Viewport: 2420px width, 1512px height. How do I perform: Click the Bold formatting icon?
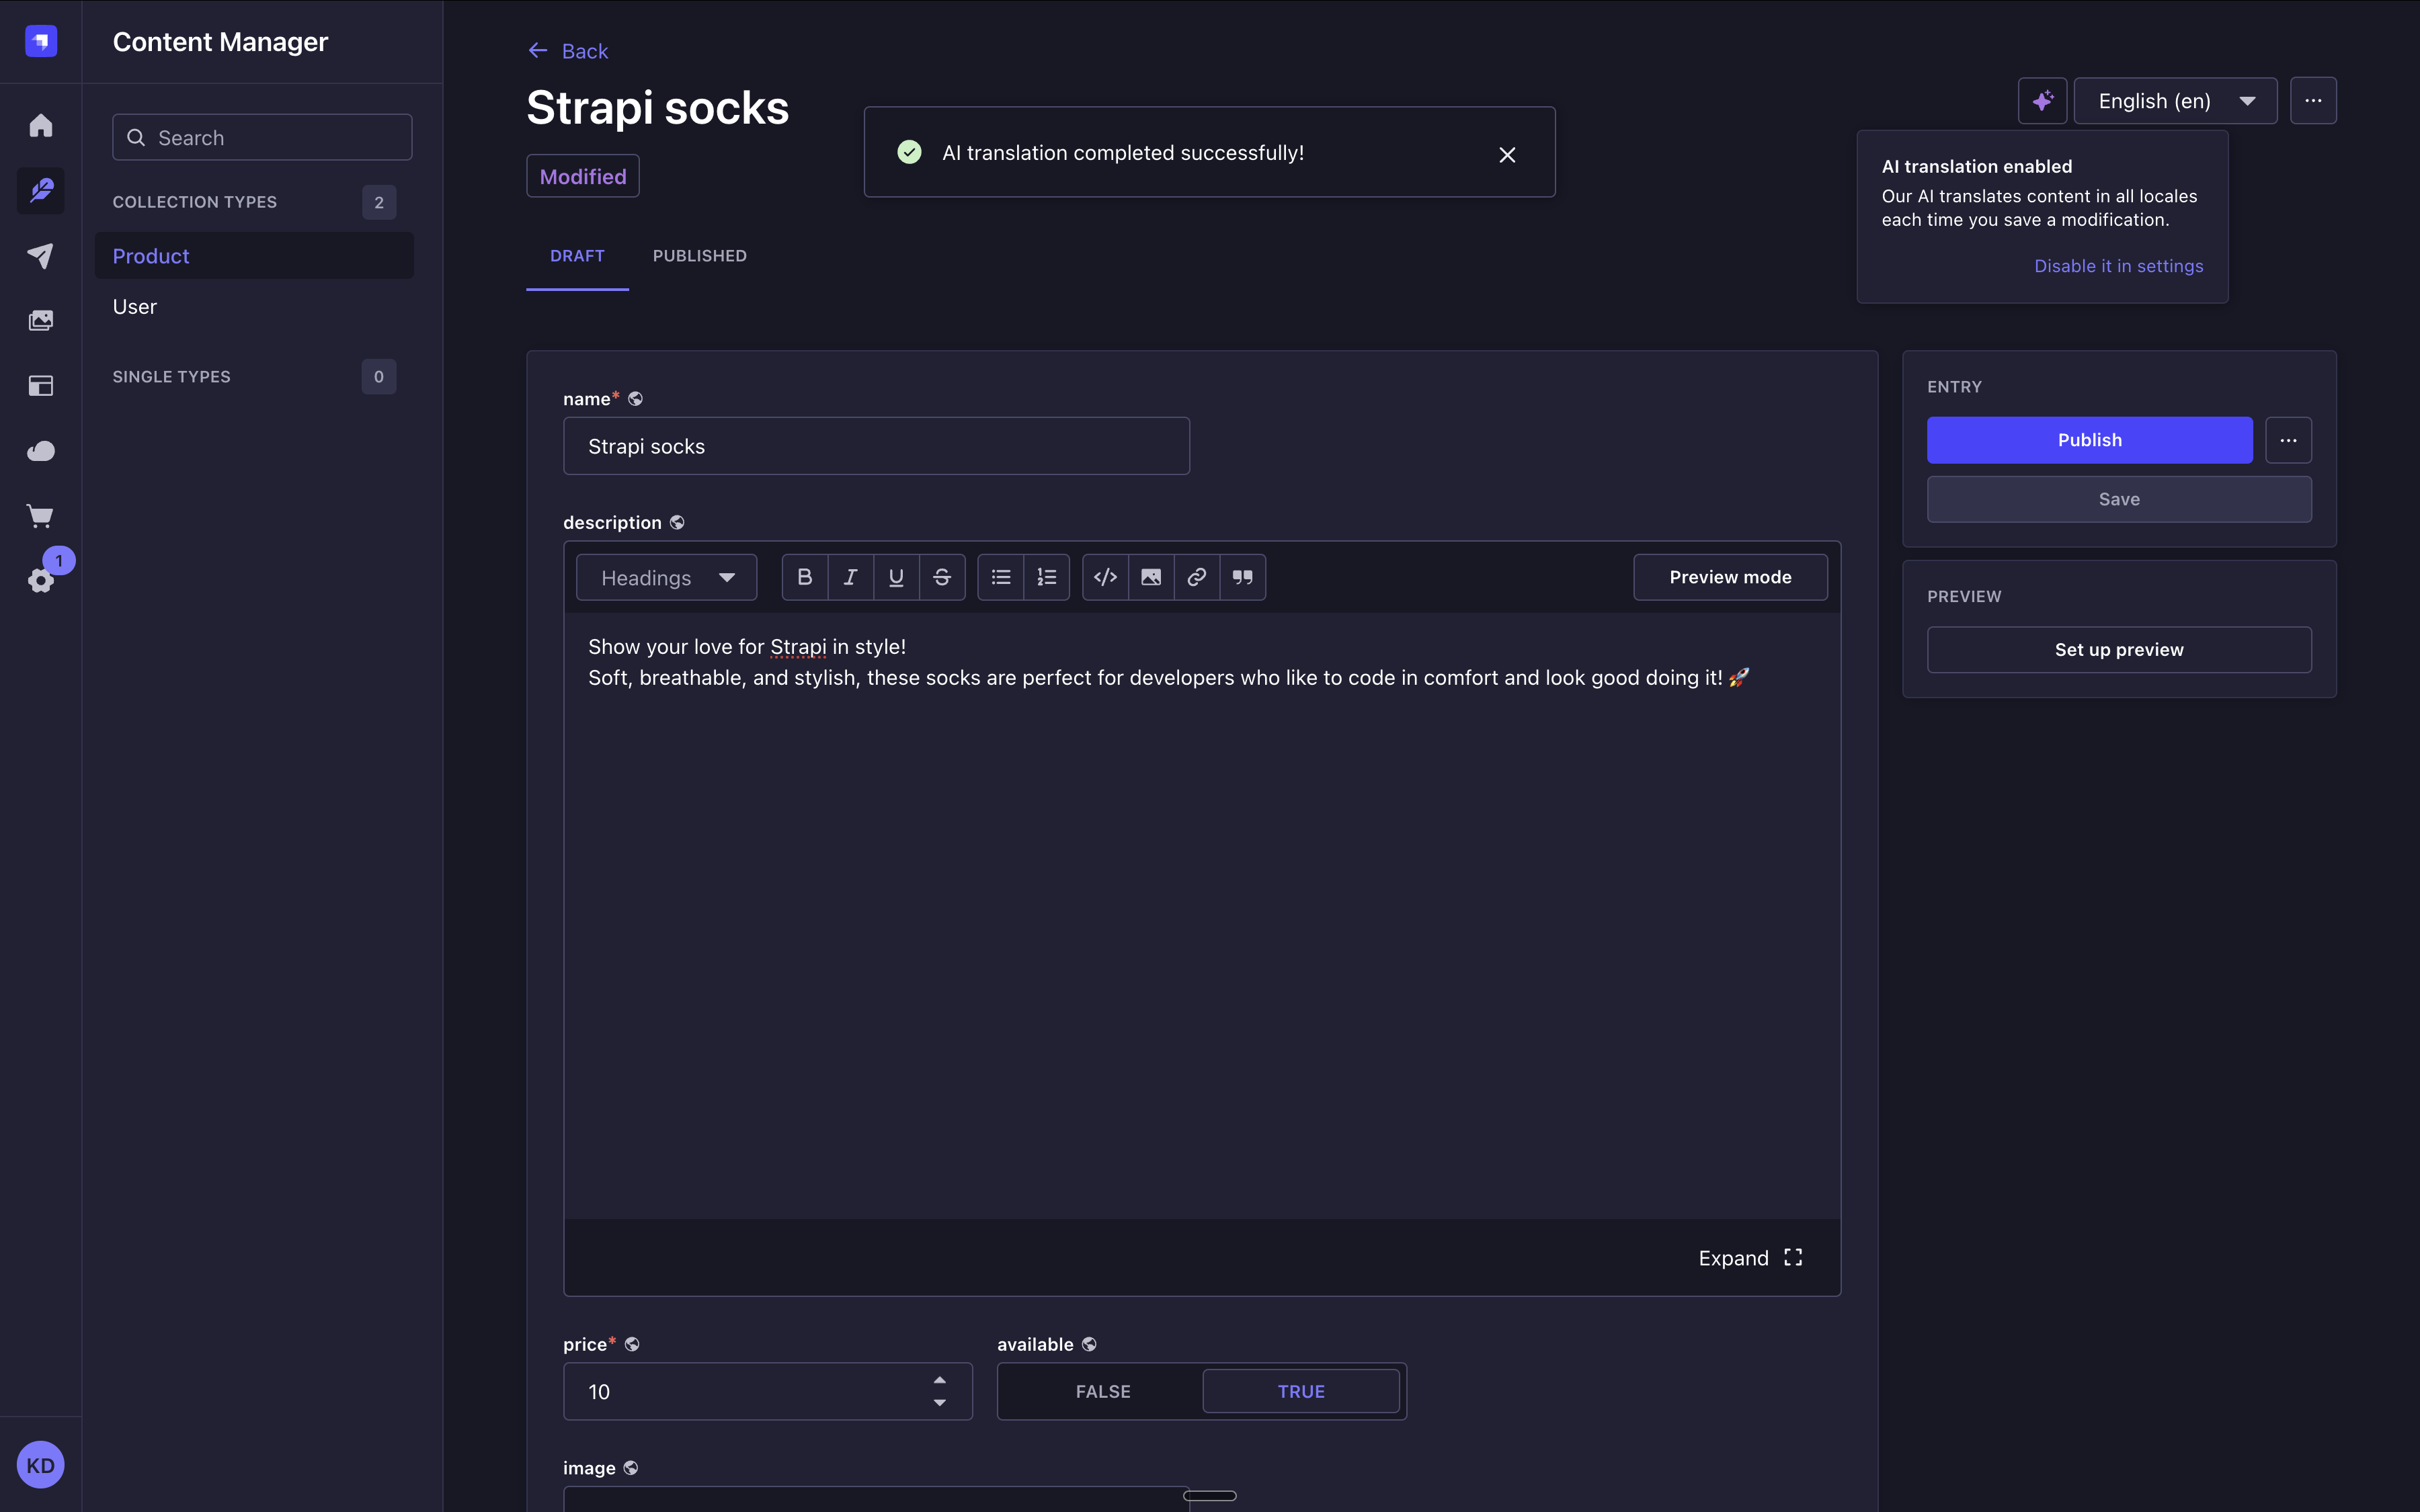click(804, 577)
